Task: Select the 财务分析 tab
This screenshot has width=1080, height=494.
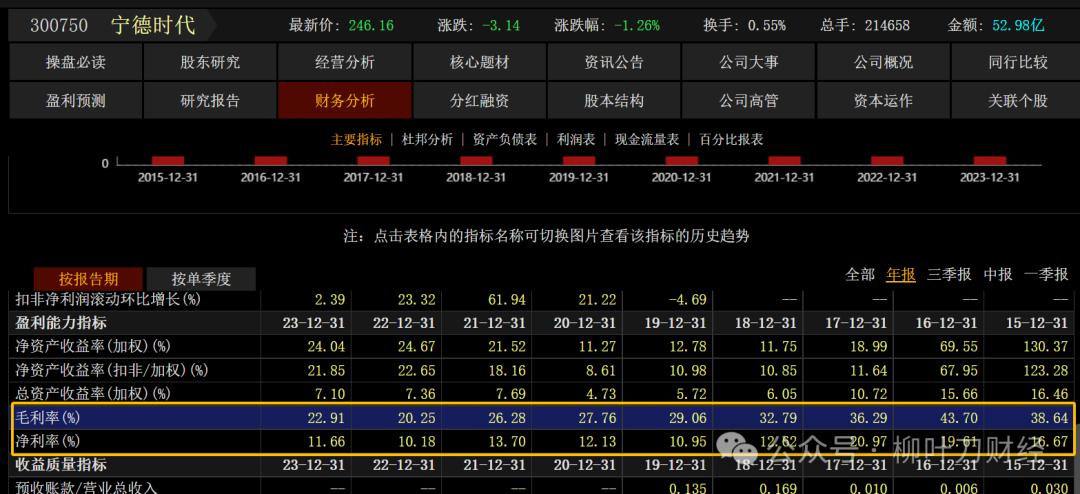Action: coord(344,101)
